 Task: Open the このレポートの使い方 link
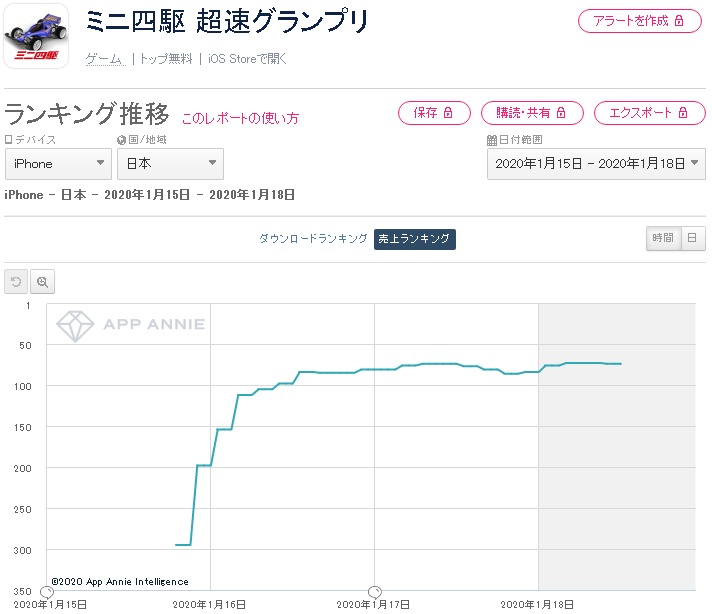click(x=240, y=118)
